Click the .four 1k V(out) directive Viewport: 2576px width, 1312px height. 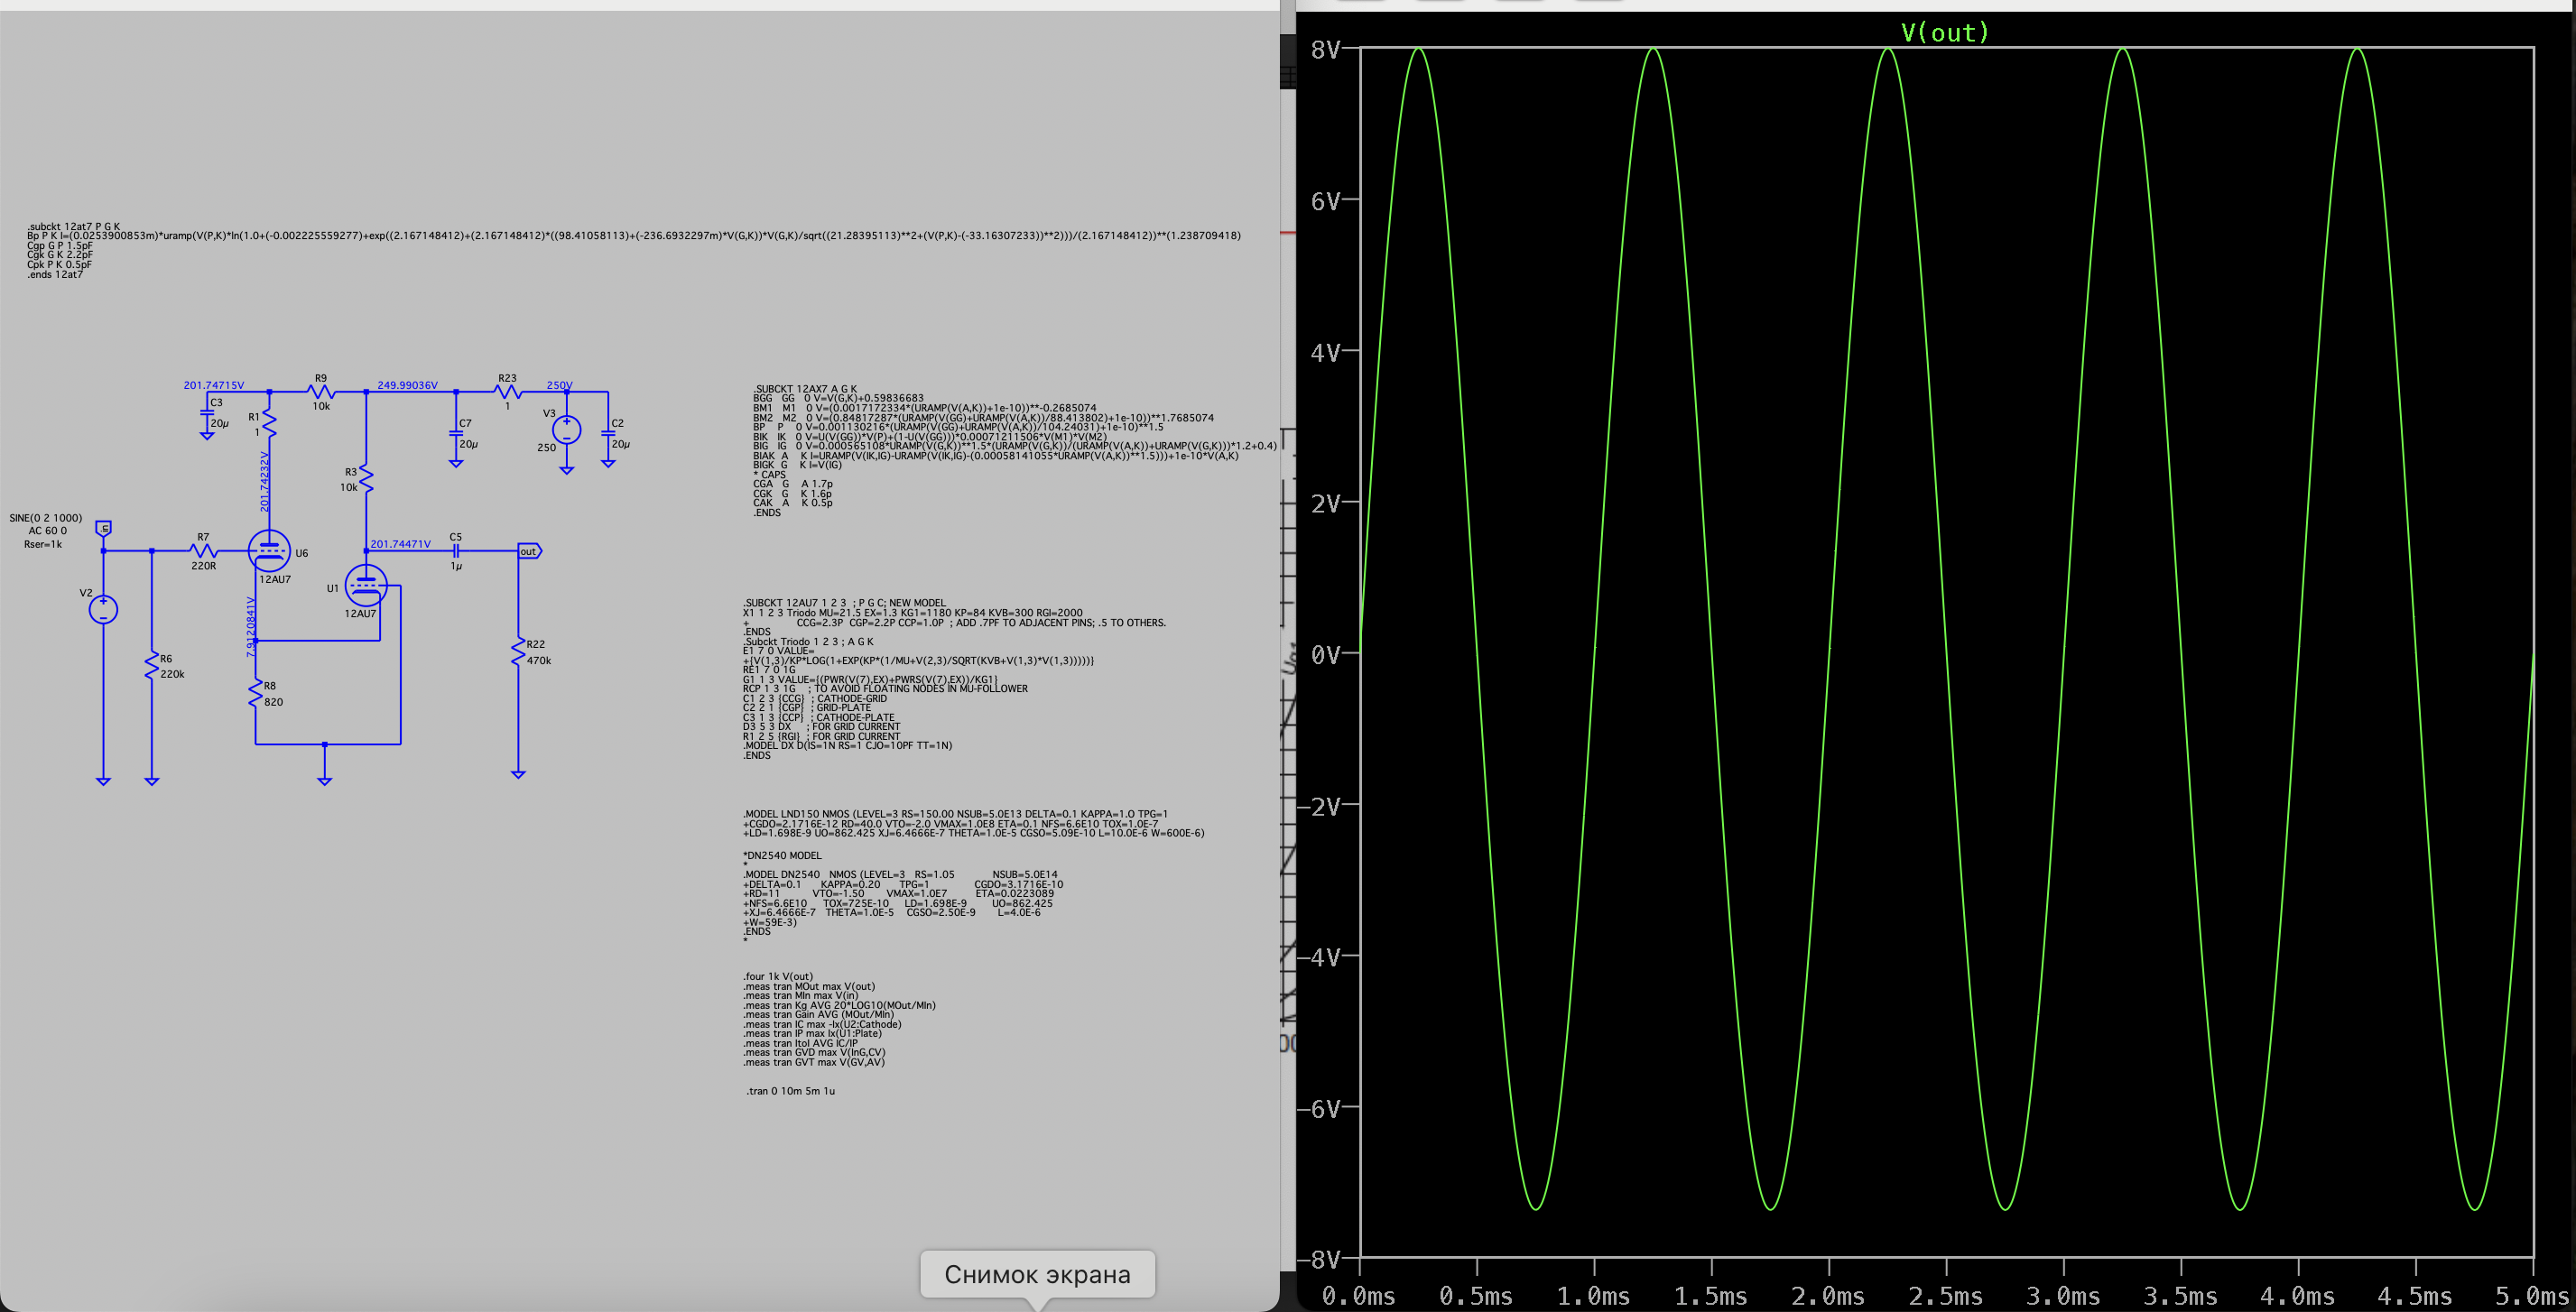tap(778, 976)
